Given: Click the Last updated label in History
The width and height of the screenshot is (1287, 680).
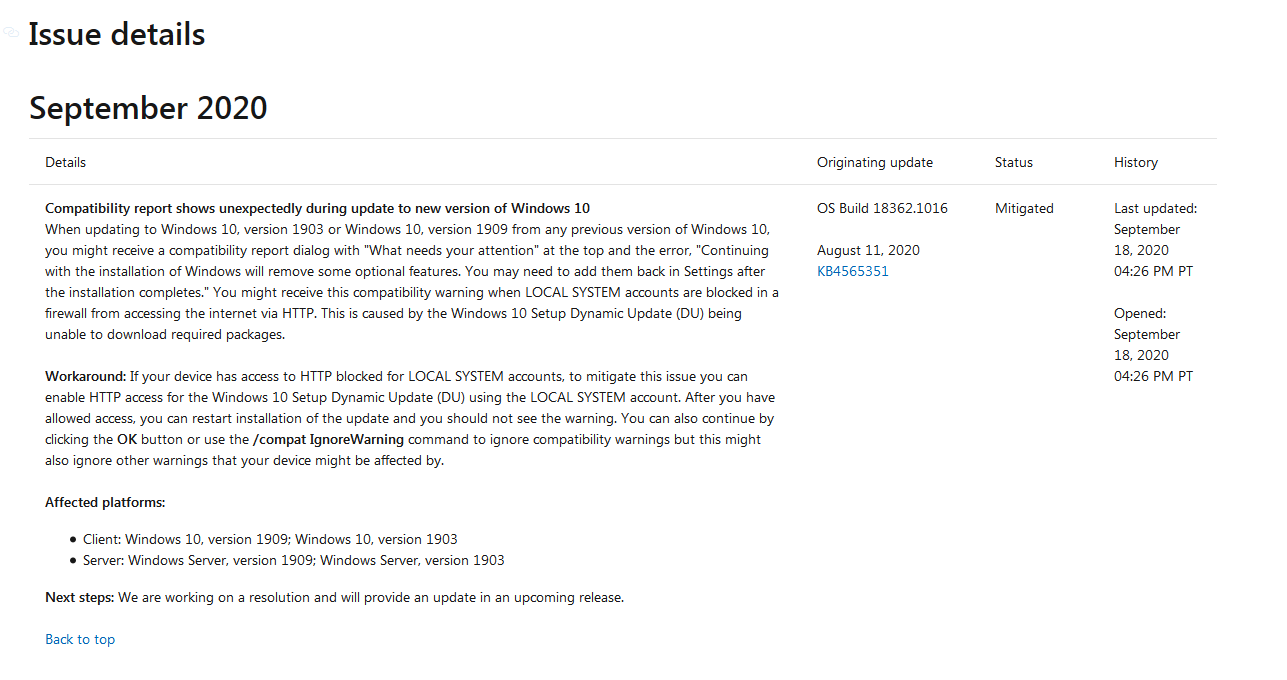Looking at the screenshot, I should coord(1155,208).
